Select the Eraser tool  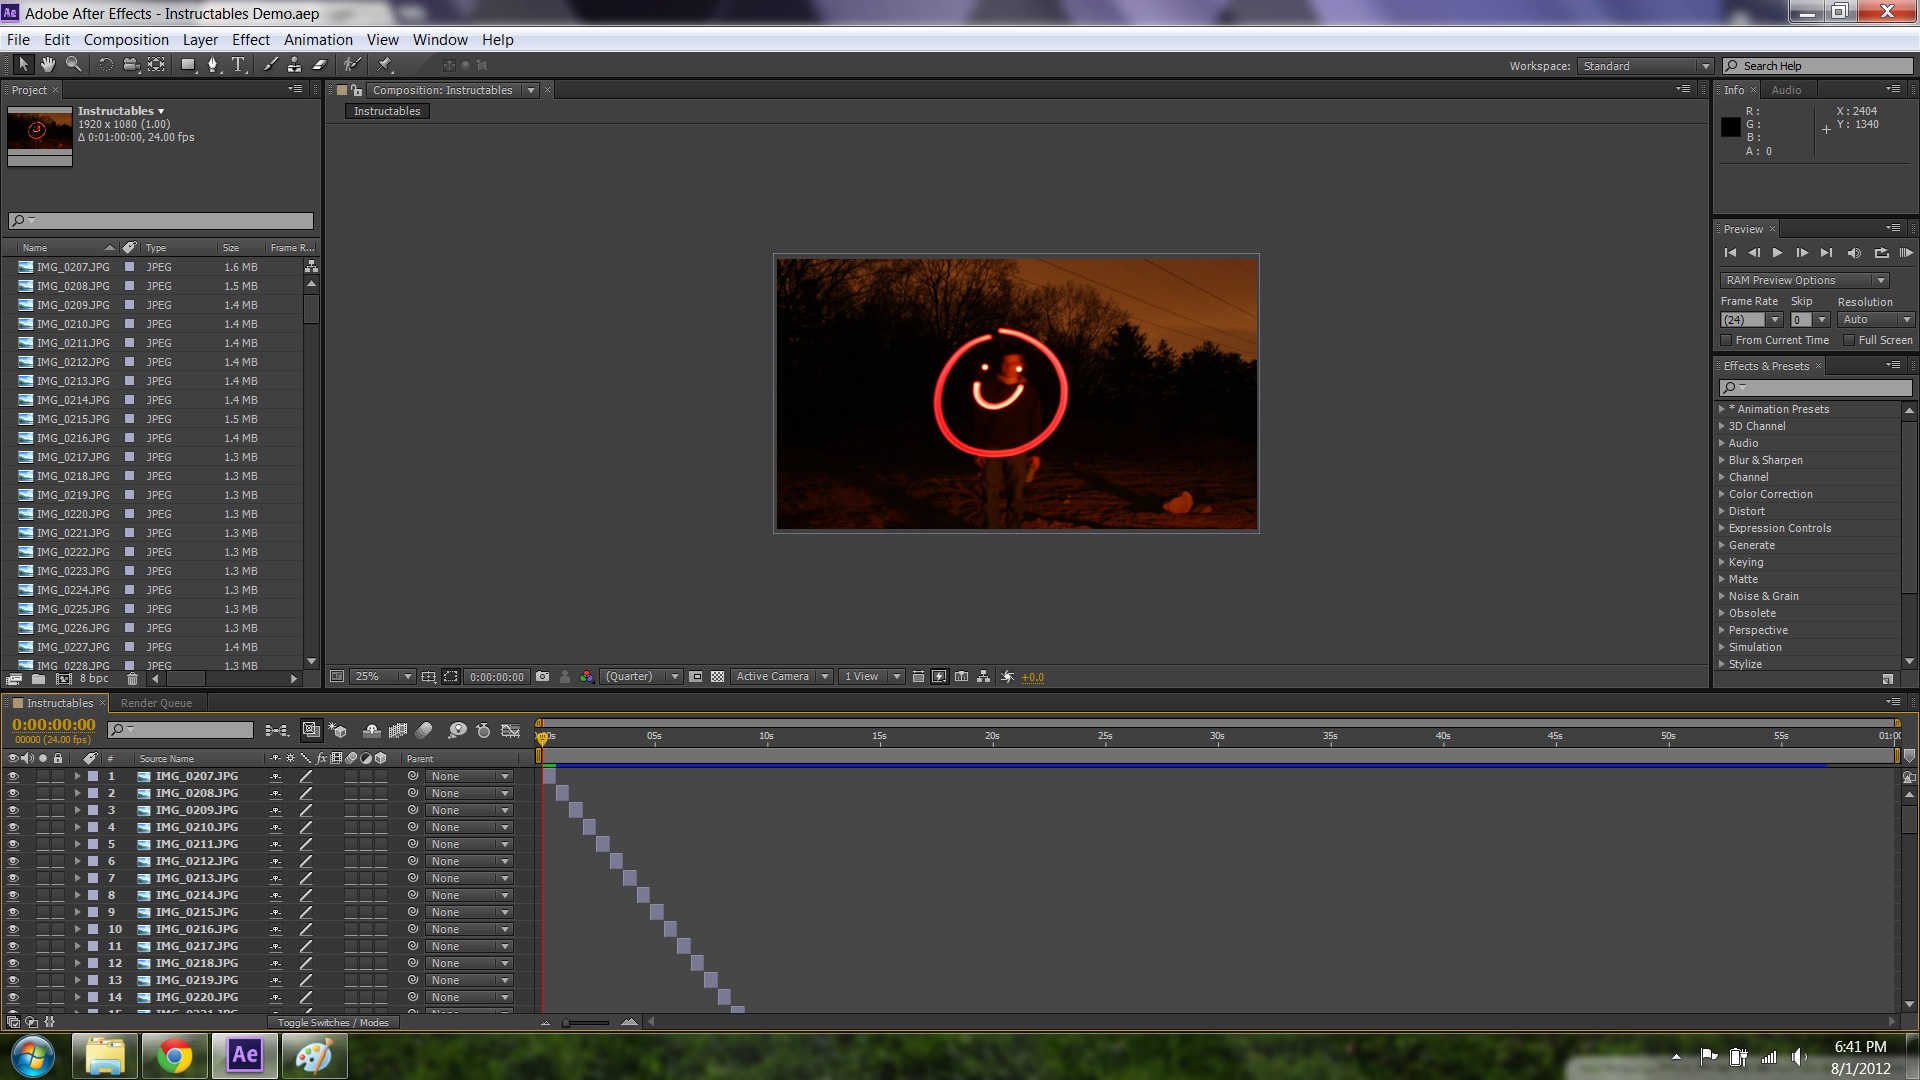tap(320, 65)
